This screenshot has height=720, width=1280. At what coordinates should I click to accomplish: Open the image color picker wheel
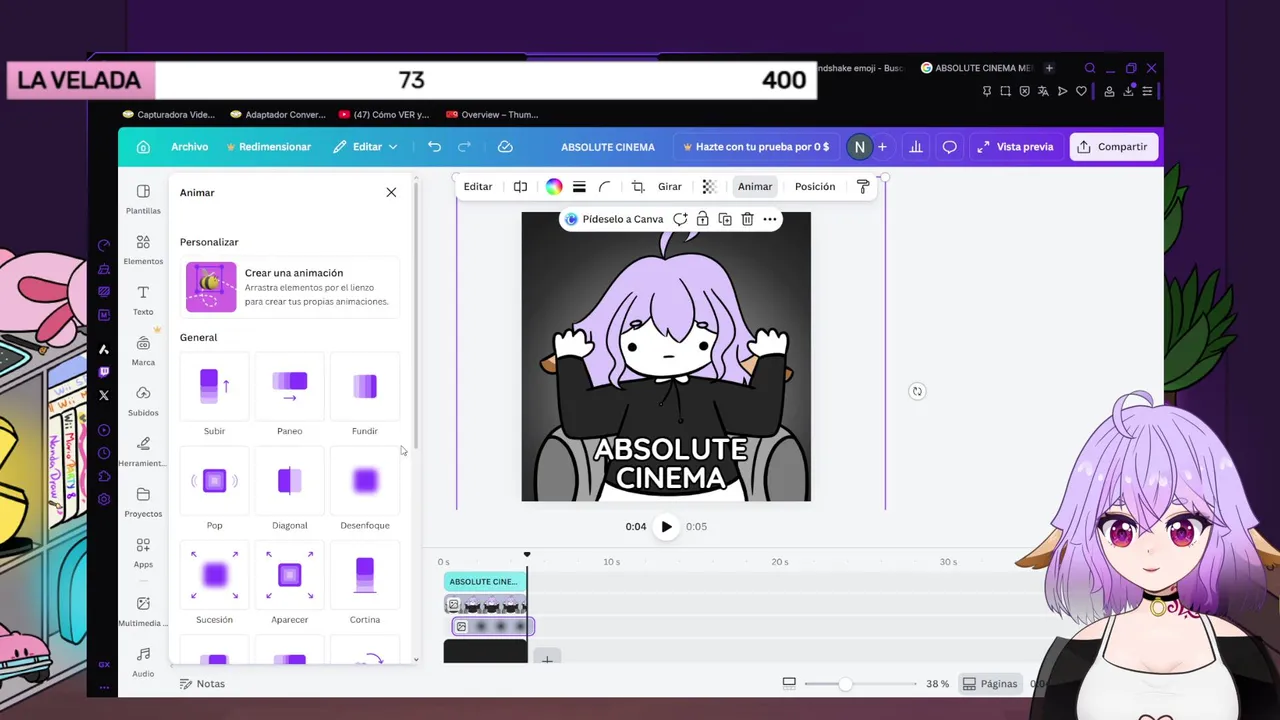(x=554, y=187)
